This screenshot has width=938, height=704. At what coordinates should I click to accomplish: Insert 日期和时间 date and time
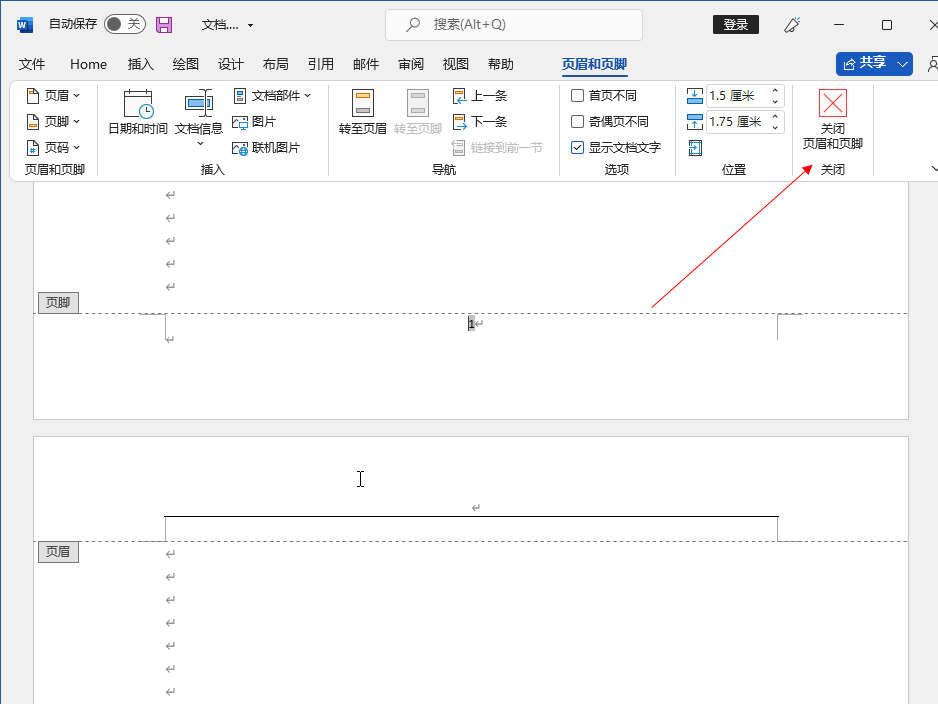pyautogui.click(x=138, y=112)
